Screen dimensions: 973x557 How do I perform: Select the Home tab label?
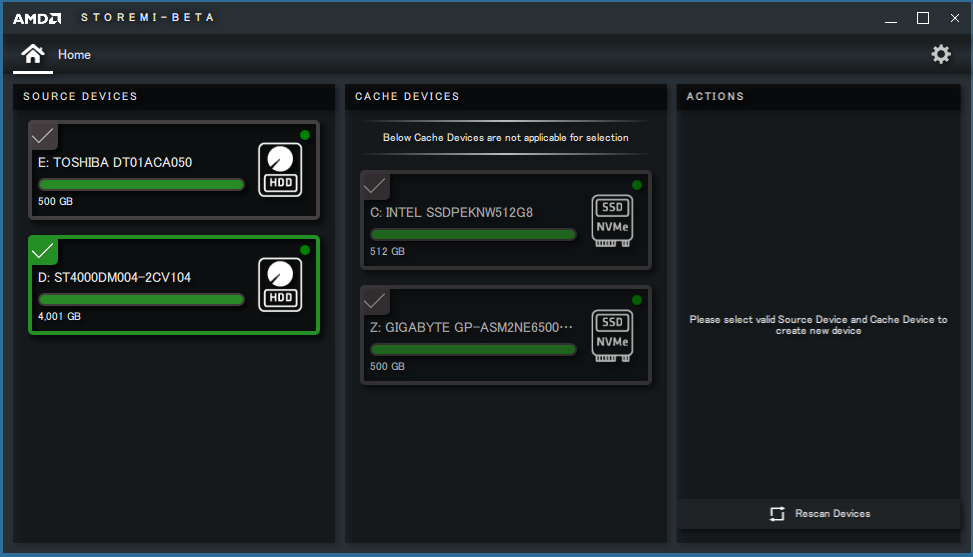pyautogui.click(x=74, y=55)
